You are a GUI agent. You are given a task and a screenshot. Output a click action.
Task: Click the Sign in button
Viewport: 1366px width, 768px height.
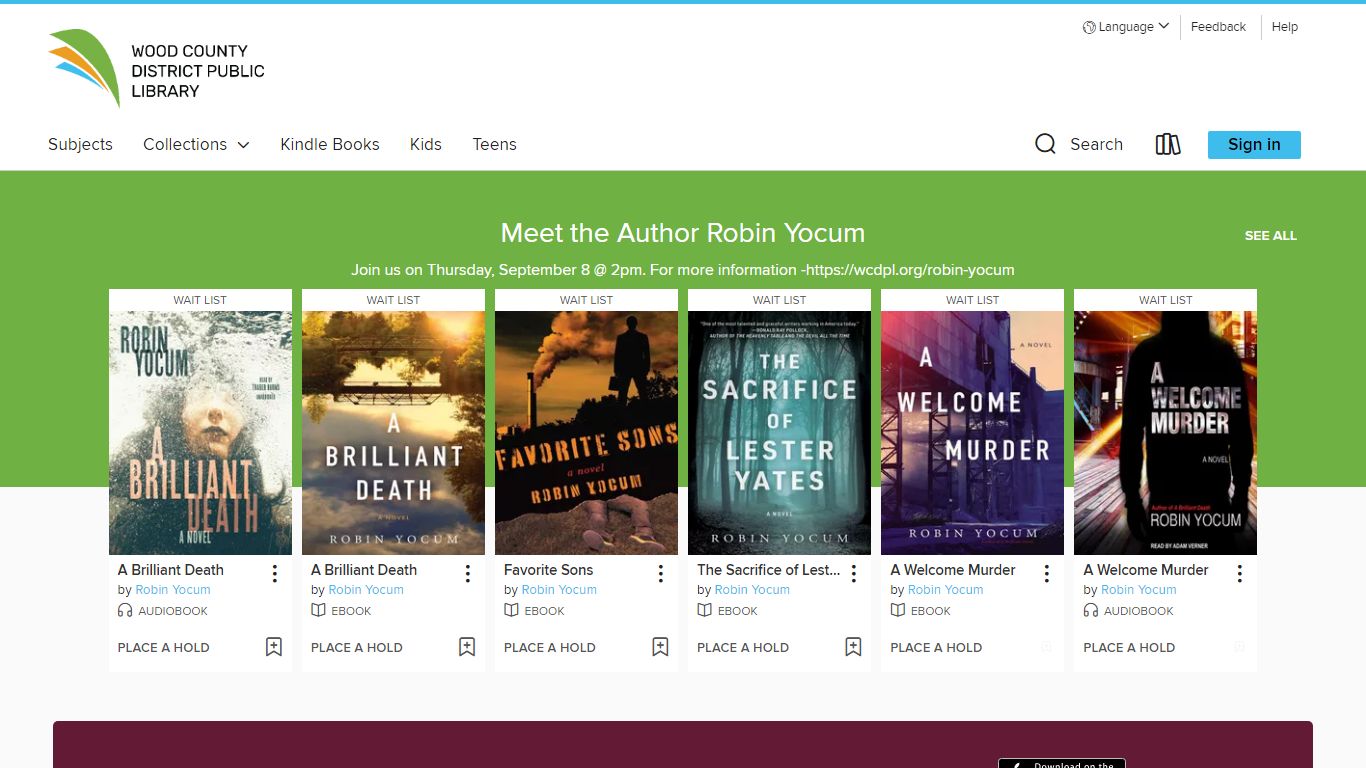[1254, 144]
